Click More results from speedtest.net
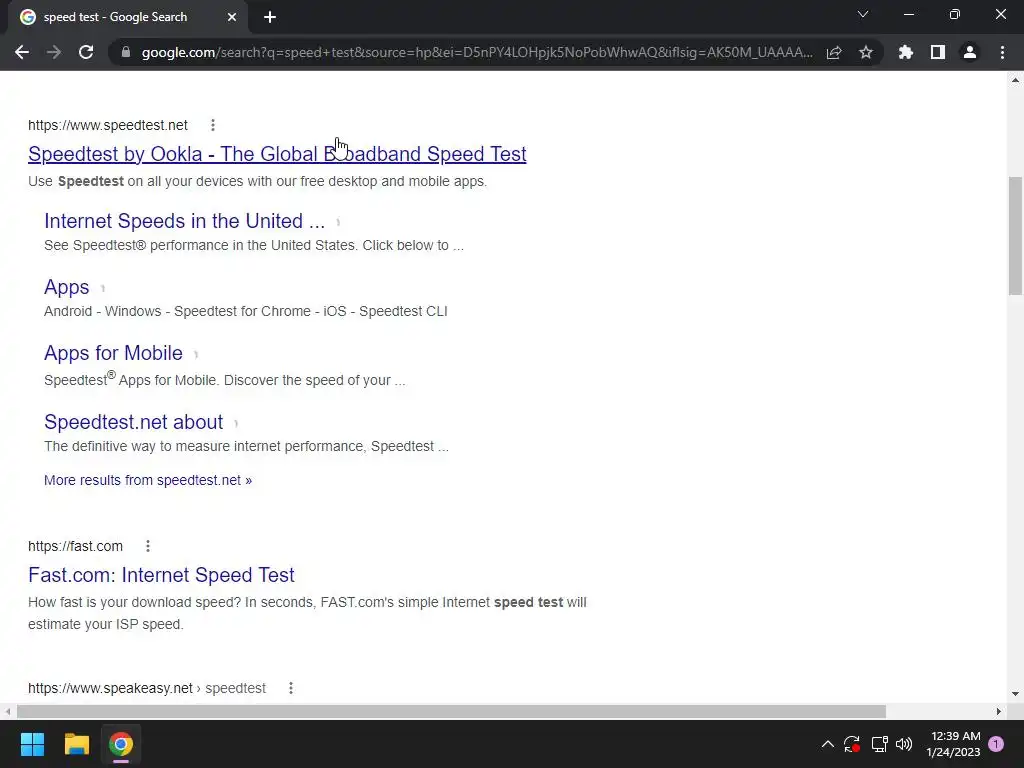 pos(148,480)
